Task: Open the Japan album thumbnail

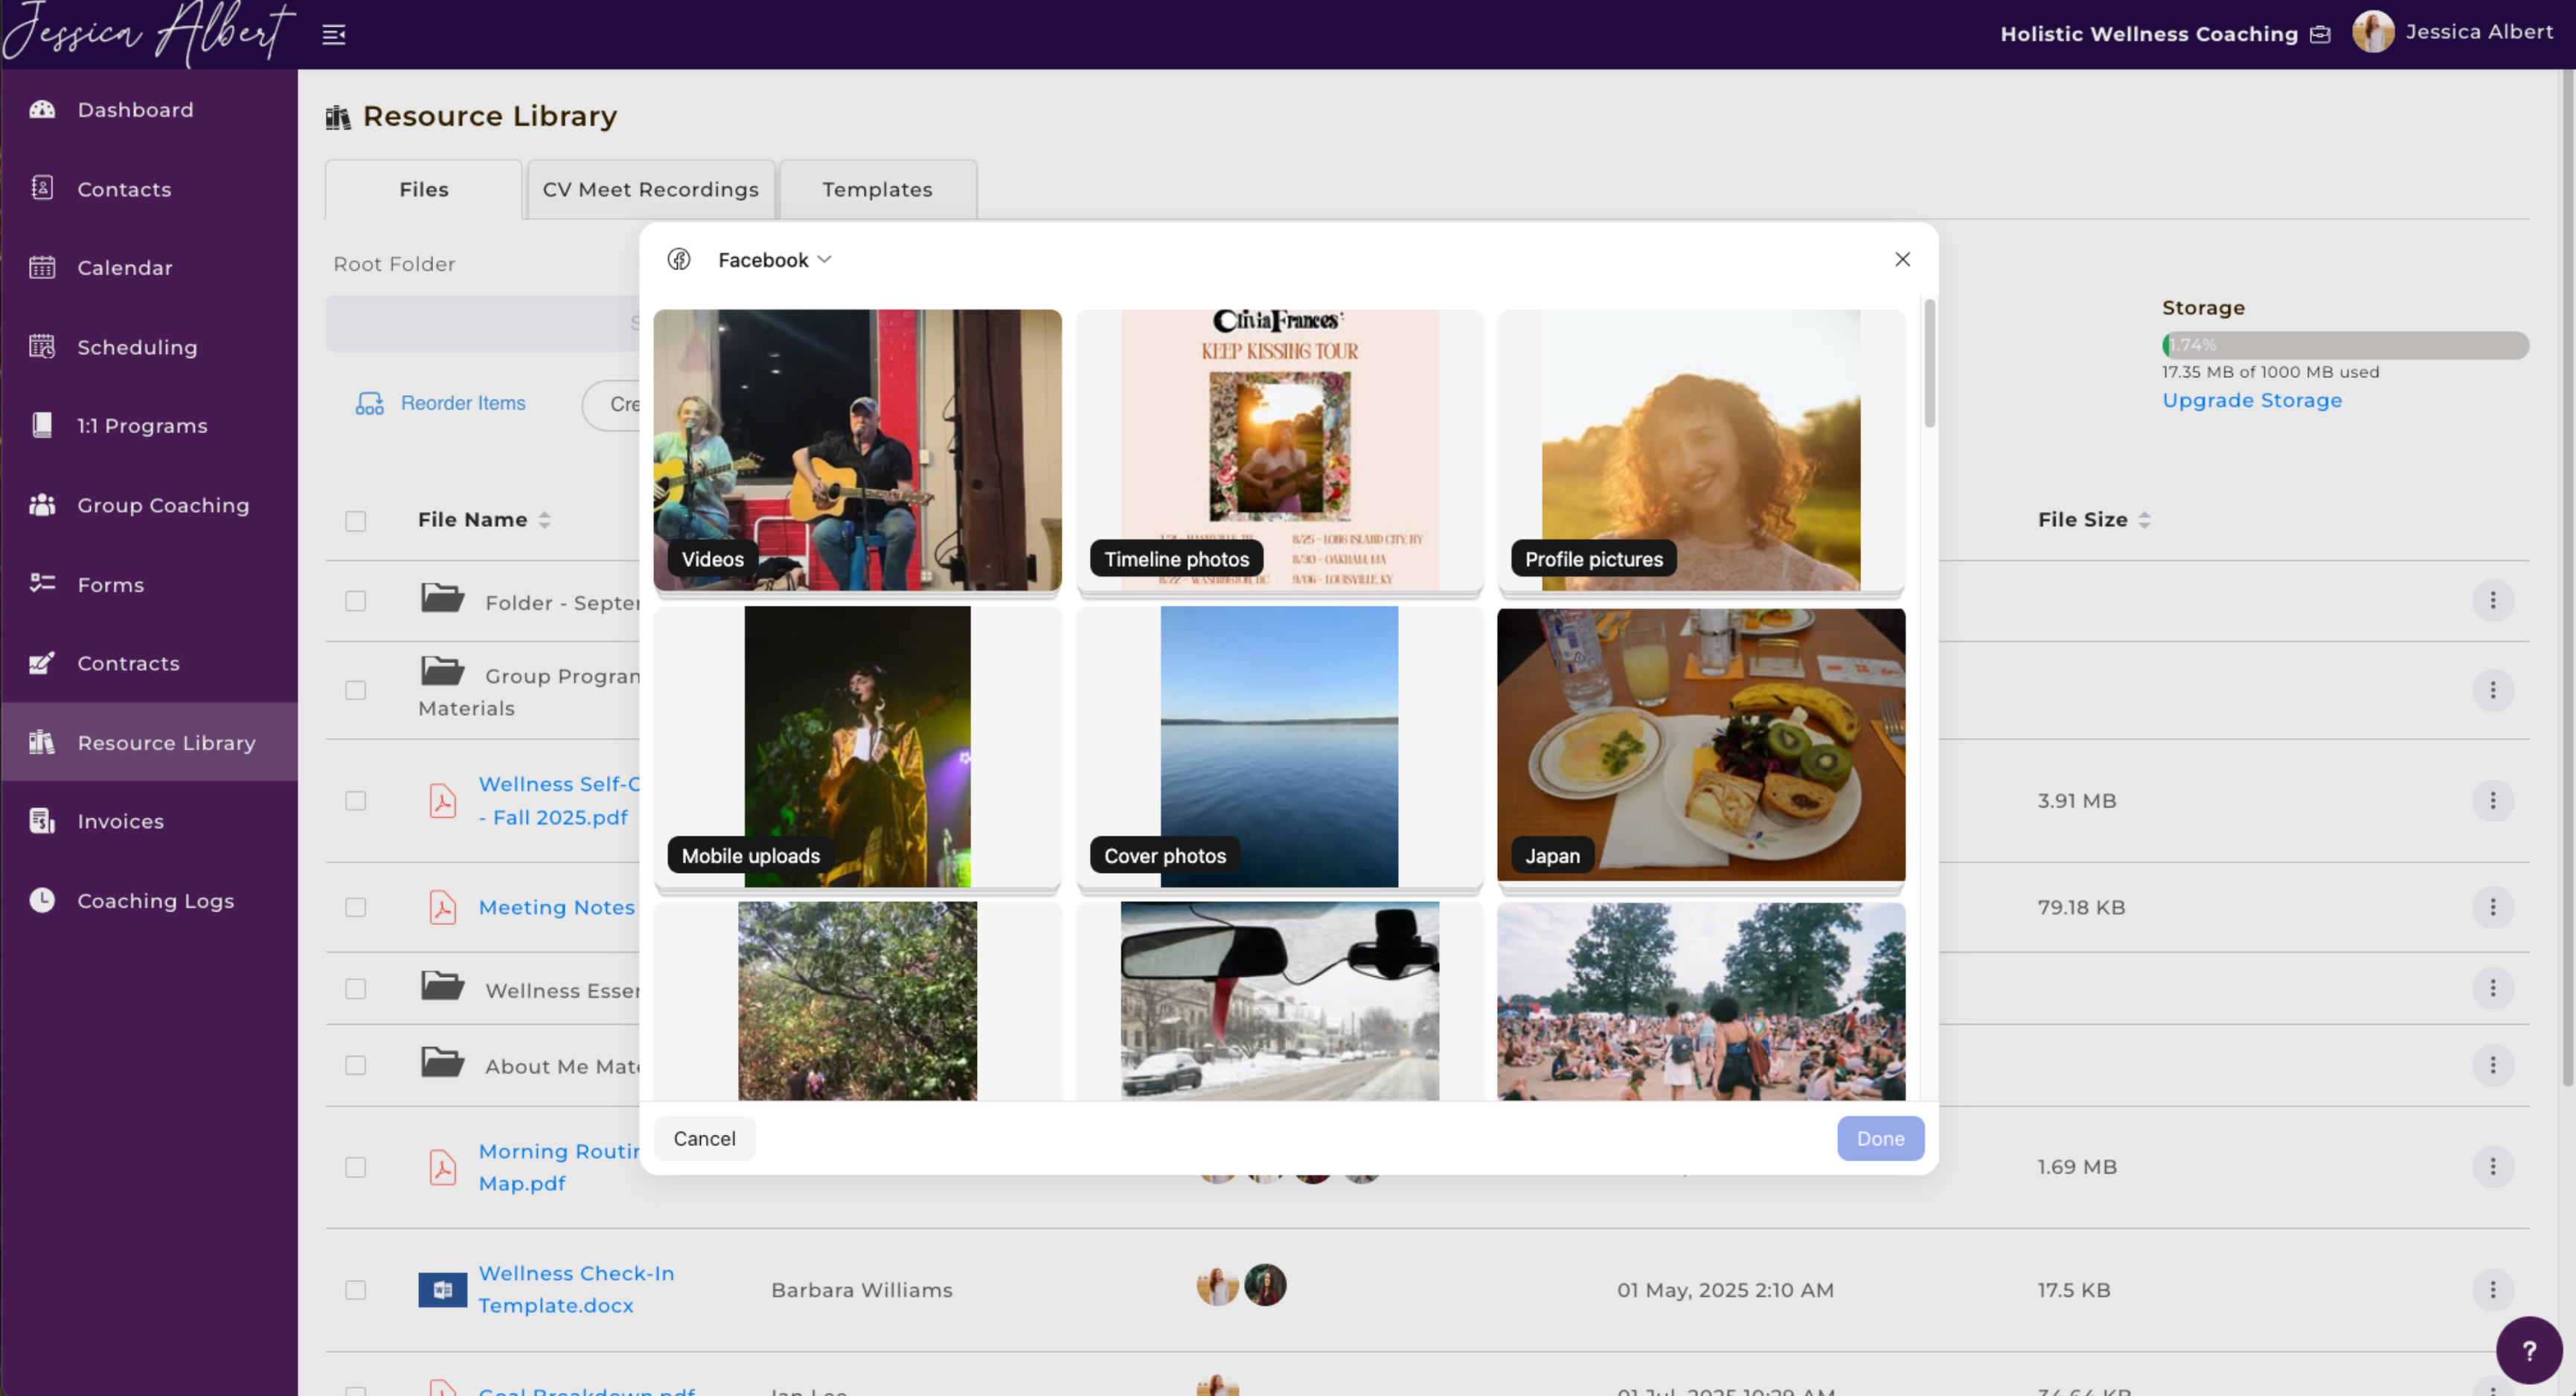Action: click(x=1700, y=745)
